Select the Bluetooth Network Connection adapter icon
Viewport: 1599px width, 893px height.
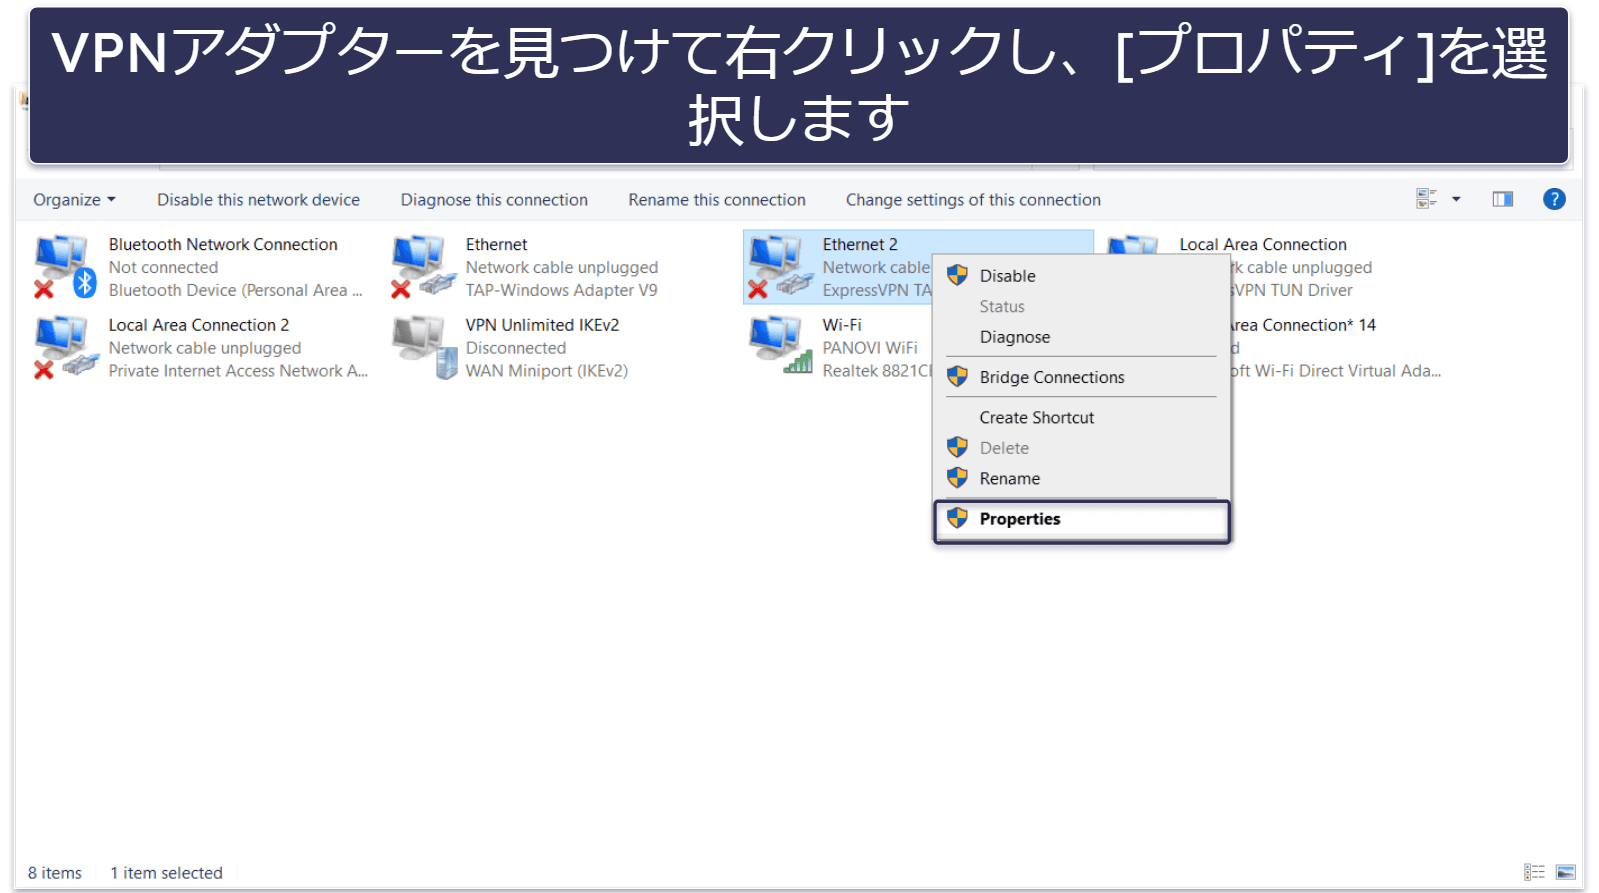64,267
